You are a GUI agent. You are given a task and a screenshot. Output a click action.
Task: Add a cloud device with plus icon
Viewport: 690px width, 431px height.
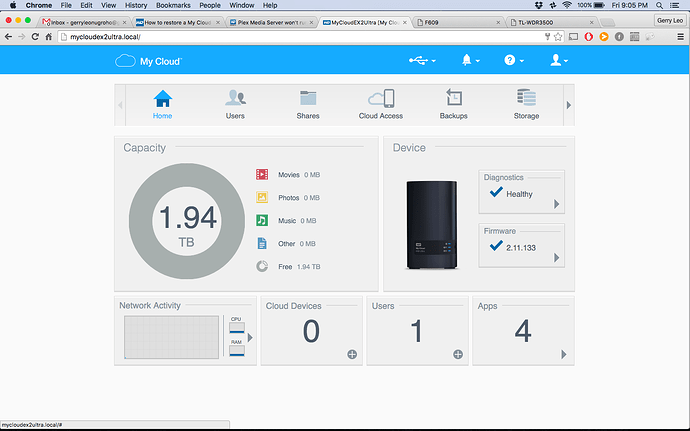[352, 354]
